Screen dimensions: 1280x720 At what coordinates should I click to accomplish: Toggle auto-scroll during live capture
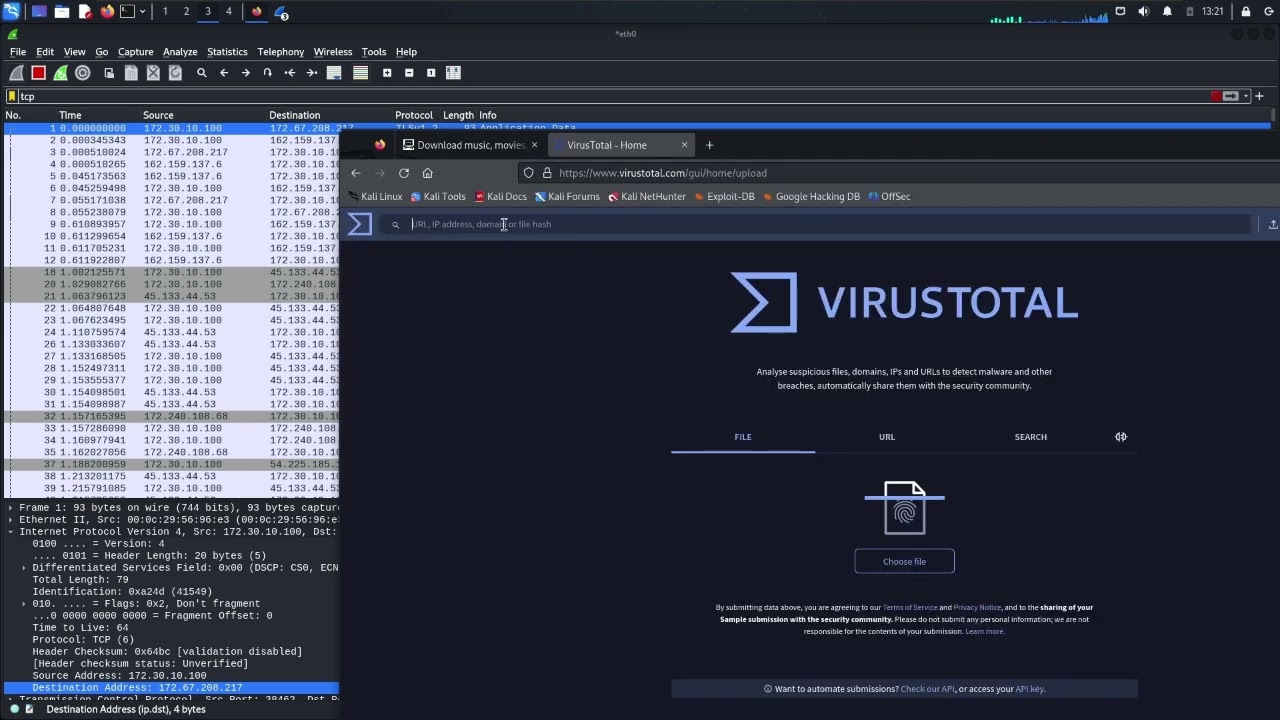(x=334, y=73)
